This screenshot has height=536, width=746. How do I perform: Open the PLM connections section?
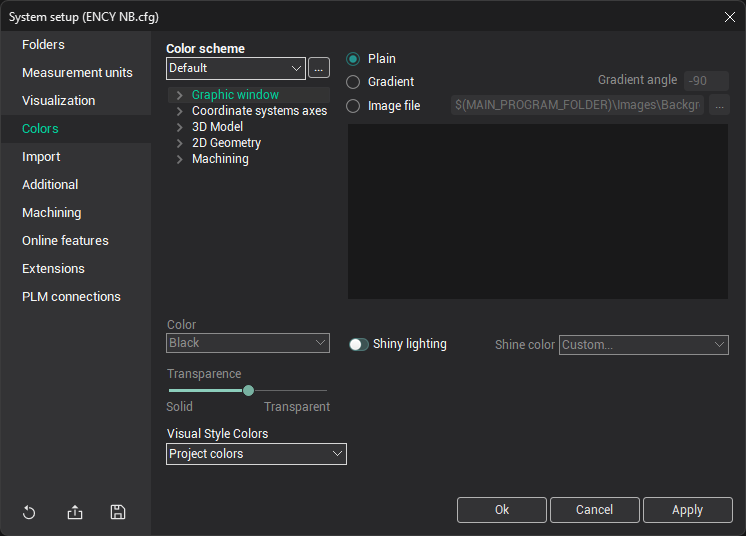71,296
